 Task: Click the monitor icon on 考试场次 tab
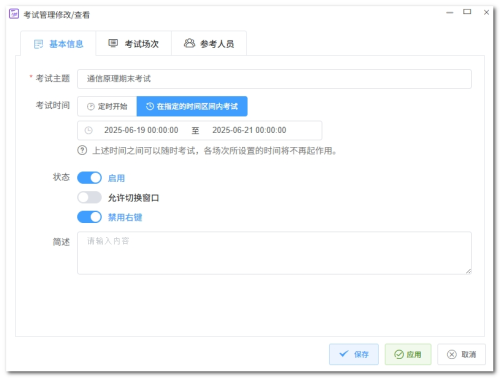point(113,43)
